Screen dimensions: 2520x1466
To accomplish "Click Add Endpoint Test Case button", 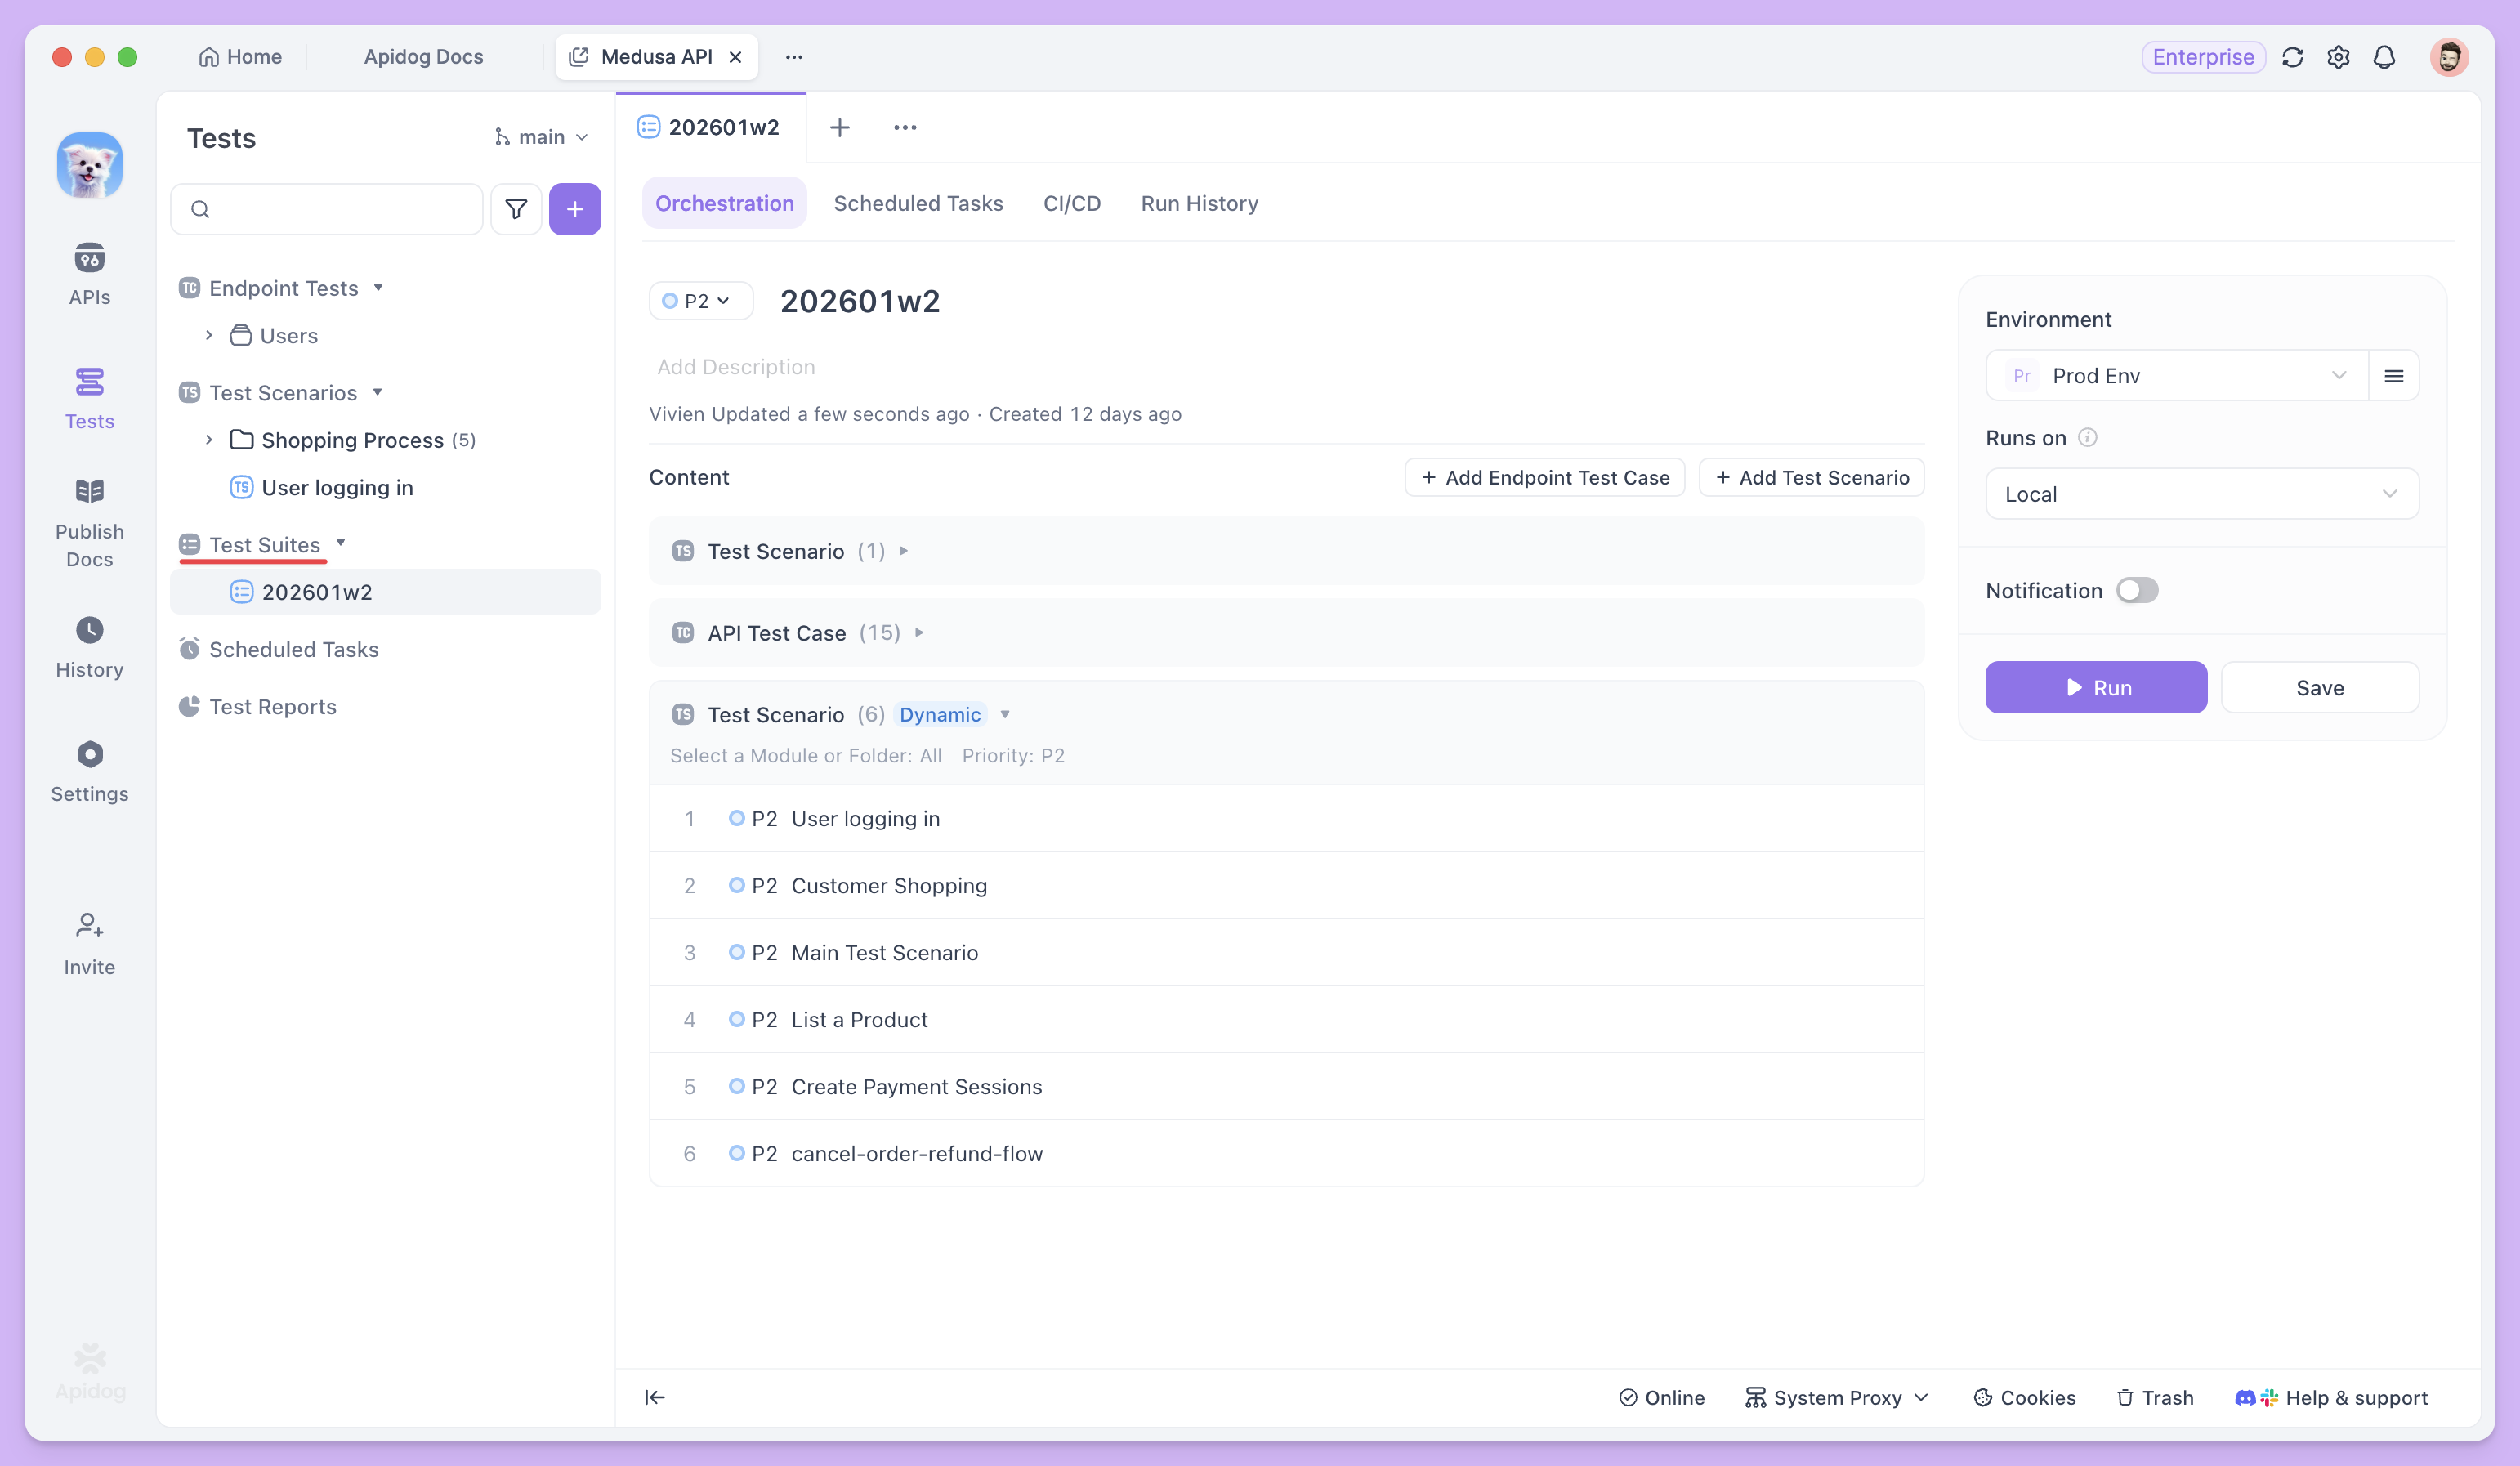I will click(x=1544, y=477).
